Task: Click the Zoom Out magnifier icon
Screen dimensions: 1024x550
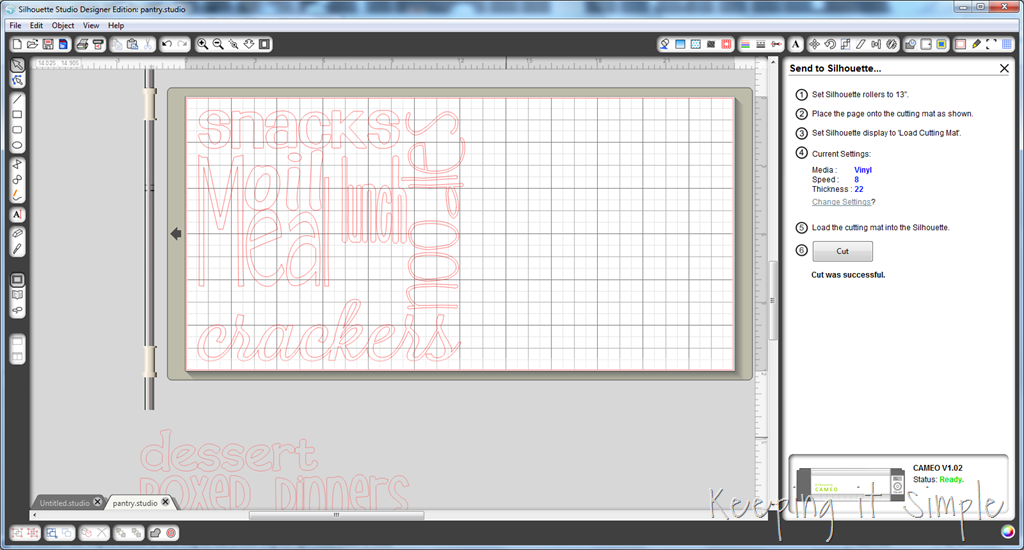Action: (x=218, y=44)
